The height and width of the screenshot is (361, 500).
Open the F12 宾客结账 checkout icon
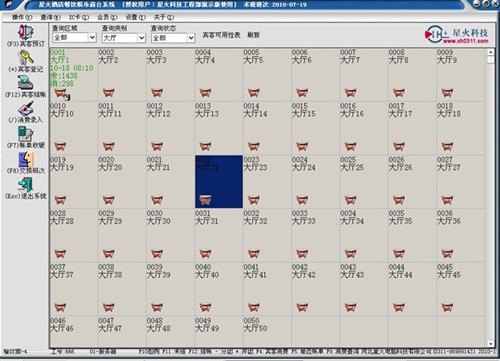click(x=25, y=82)
